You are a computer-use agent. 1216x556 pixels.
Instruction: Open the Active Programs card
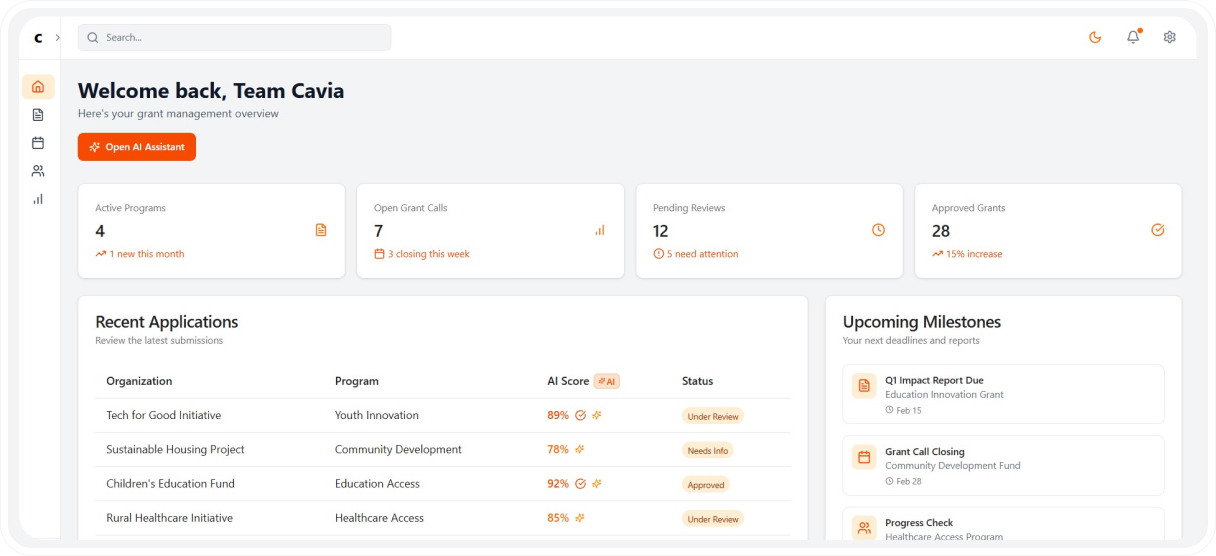(x=211, y=230)
